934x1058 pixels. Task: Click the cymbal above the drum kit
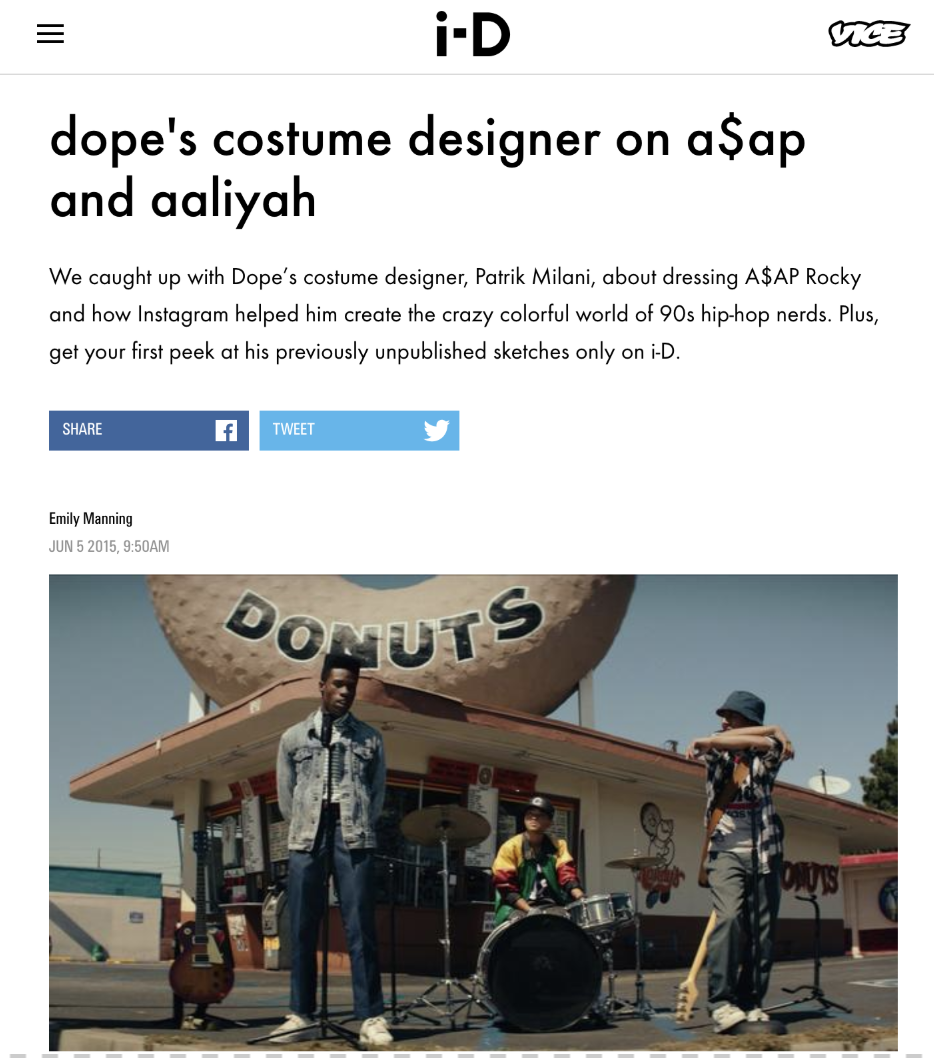pyautogui.click(x=445, y=823)
